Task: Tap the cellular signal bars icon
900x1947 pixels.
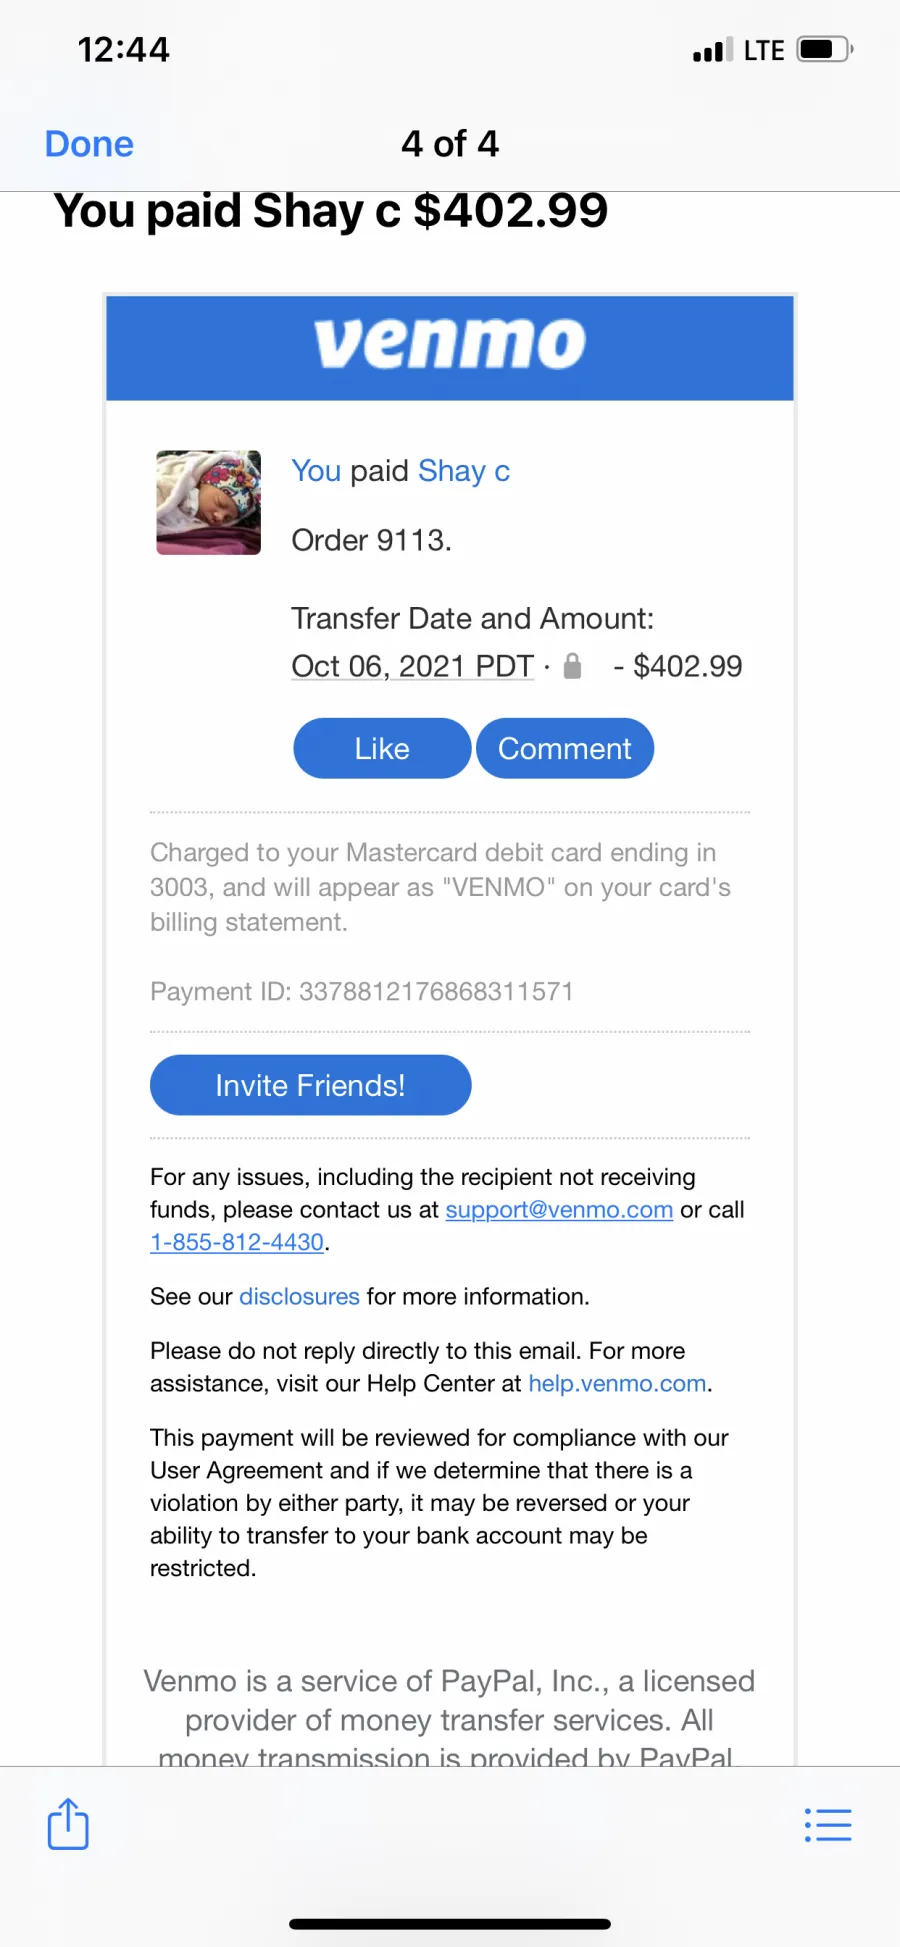Action: pyautogui.click(x=713, y=50)
